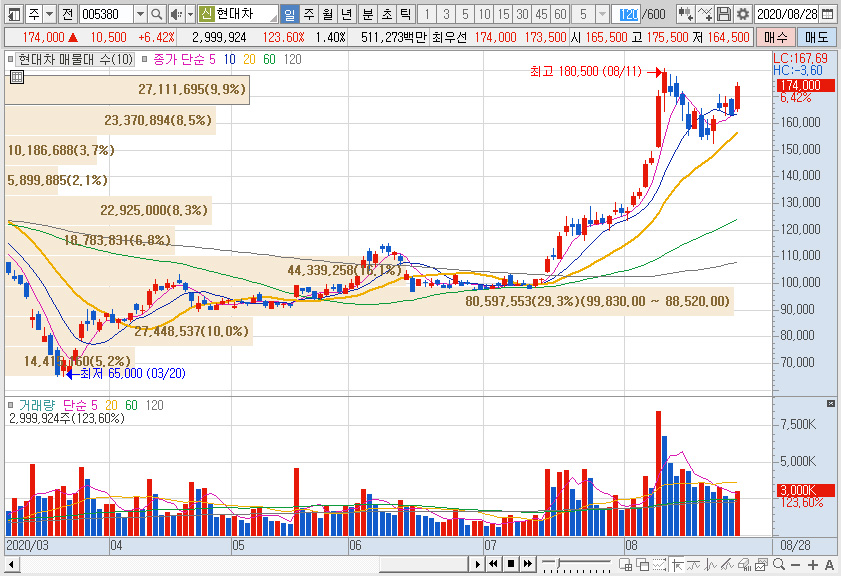The width and height of the screenshot is (841, 576).
Task: Select the 월 monthly chart period
Action: pyautogui.click(x=328, y=14)
